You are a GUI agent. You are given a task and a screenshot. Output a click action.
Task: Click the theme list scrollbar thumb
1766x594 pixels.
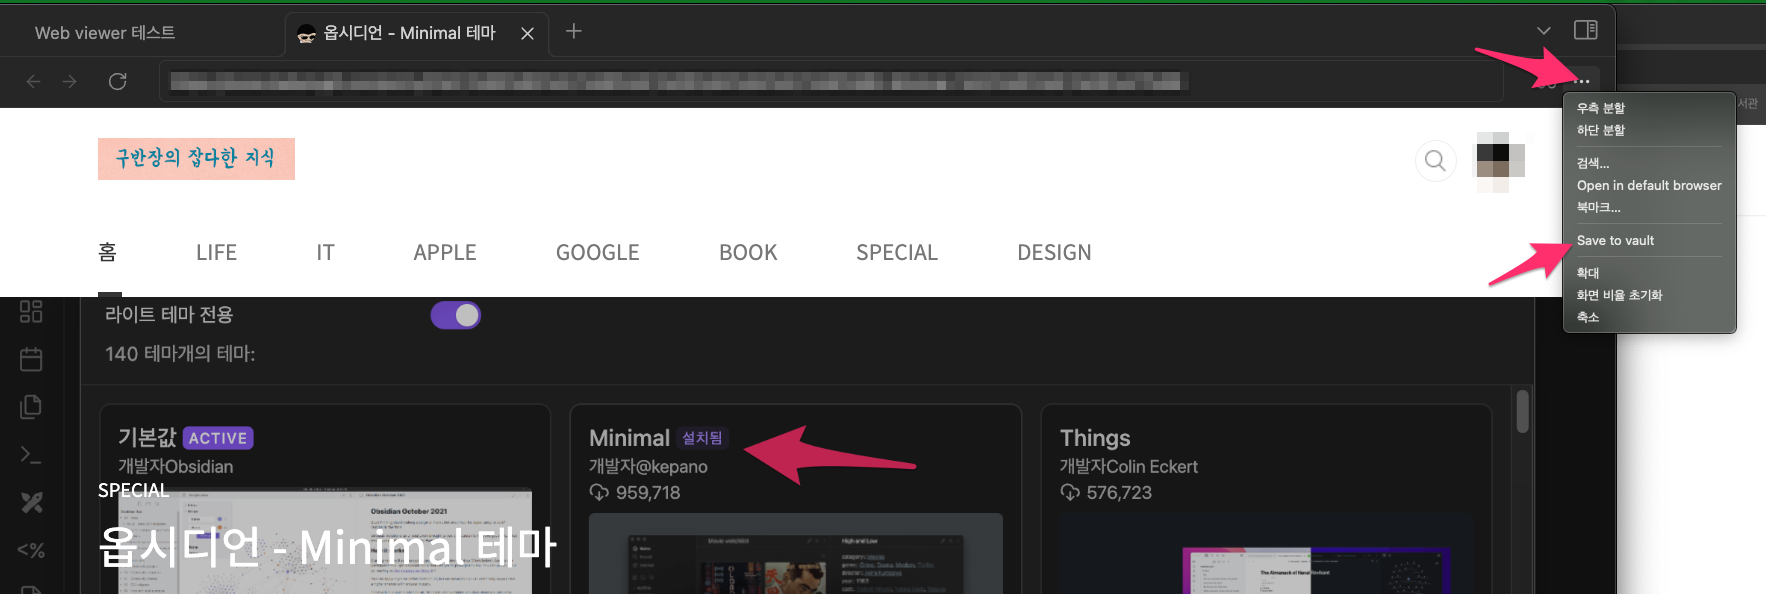[x=1522, y=411]
